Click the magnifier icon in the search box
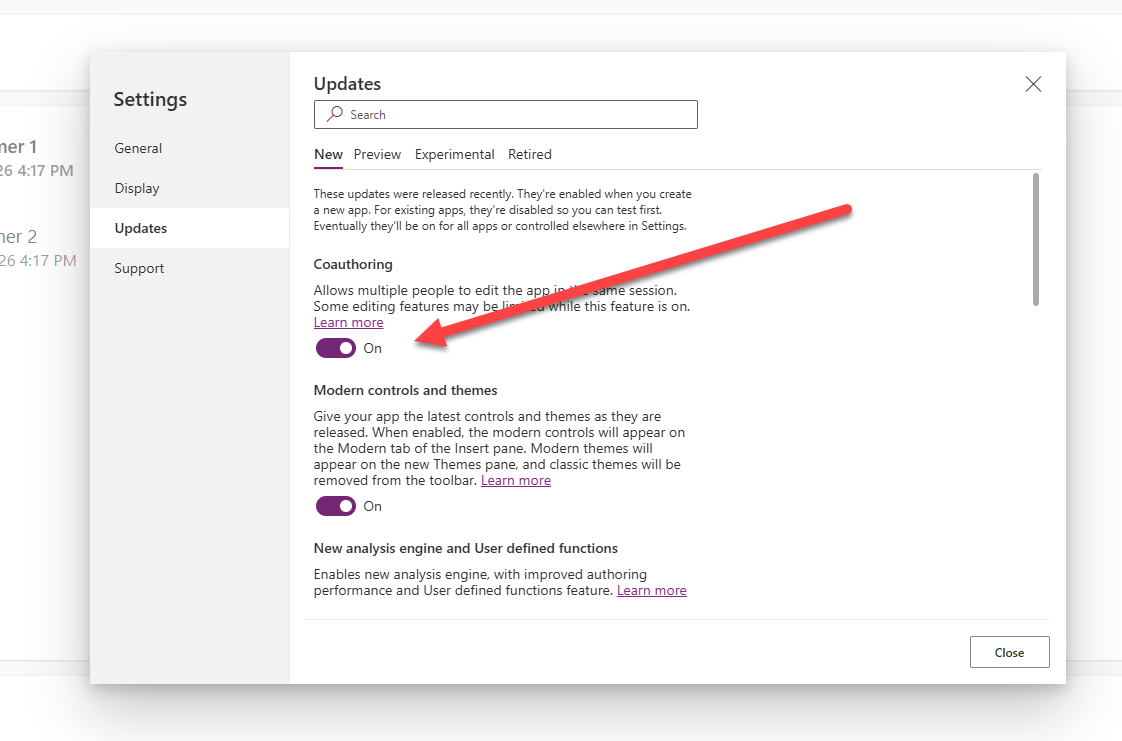 335,115
